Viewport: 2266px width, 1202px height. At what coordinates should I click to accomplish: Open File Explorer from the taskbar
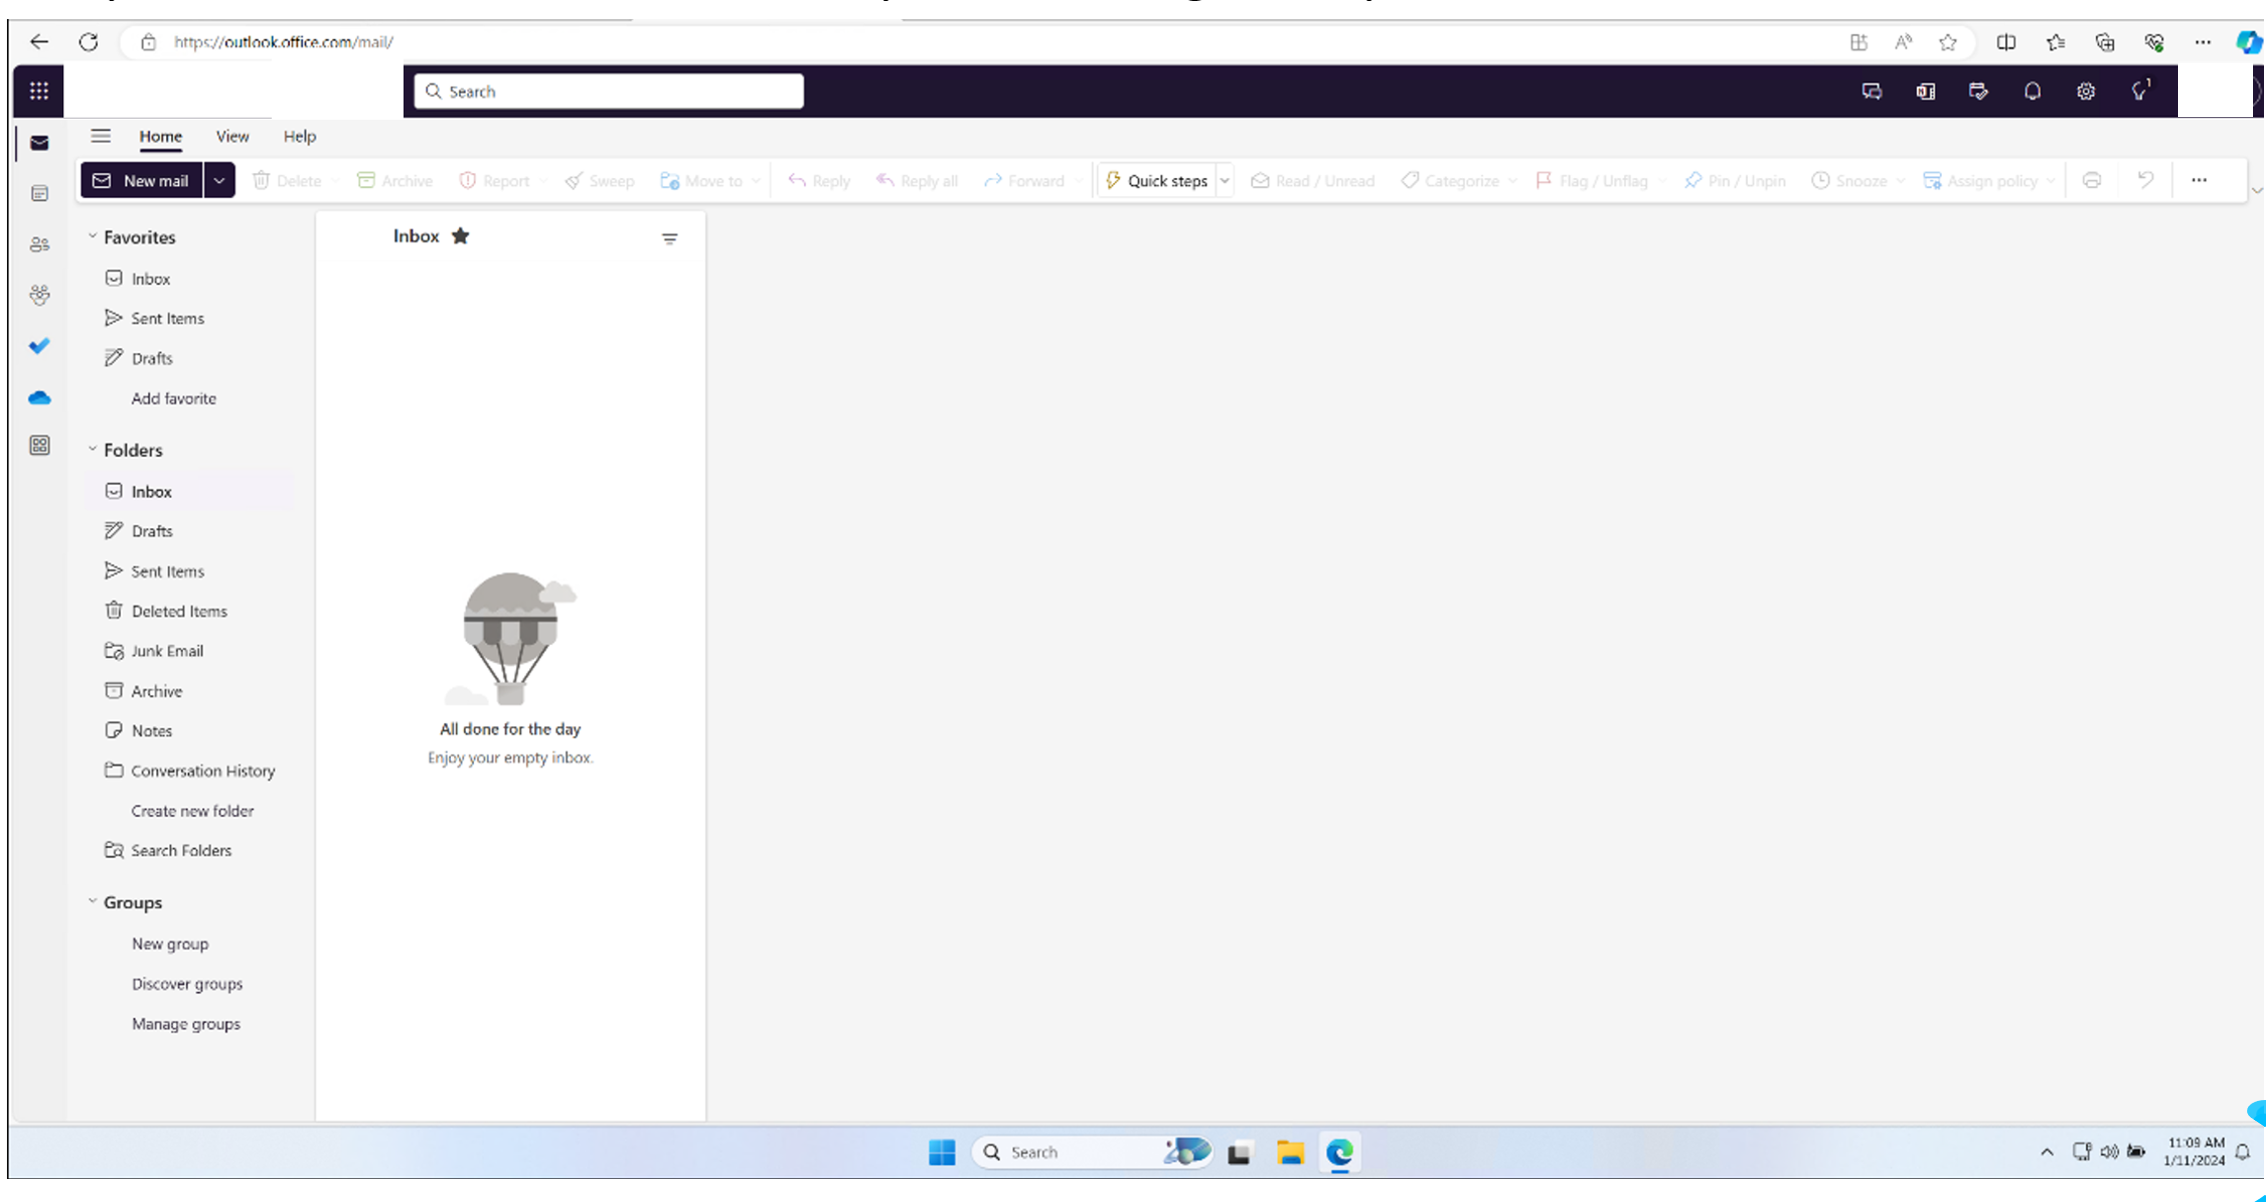pos(1290,1152)
